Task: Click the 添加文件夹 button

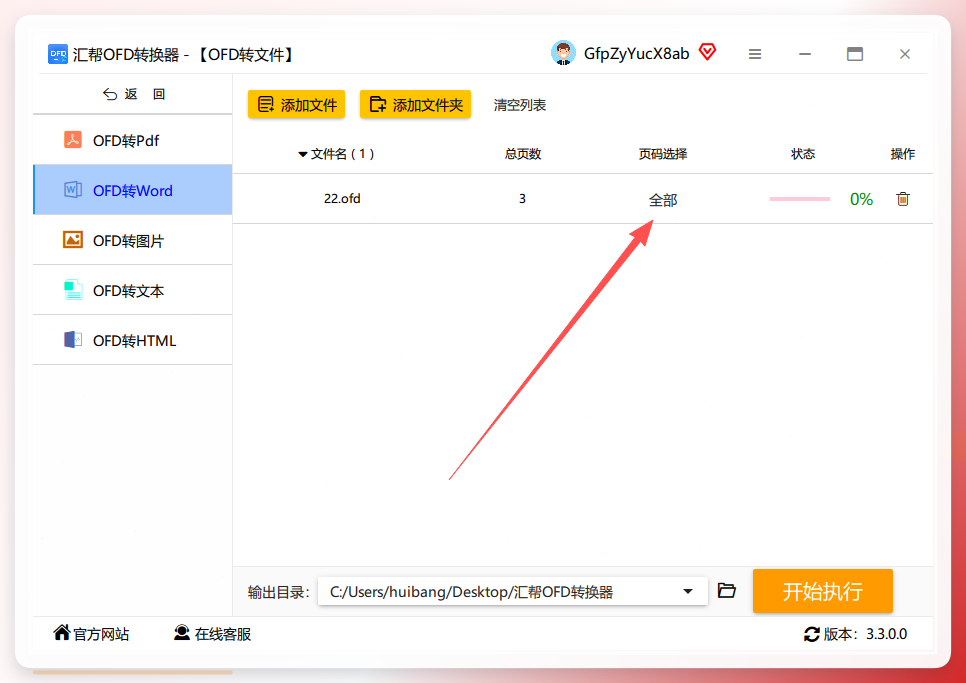Action: 415,105
